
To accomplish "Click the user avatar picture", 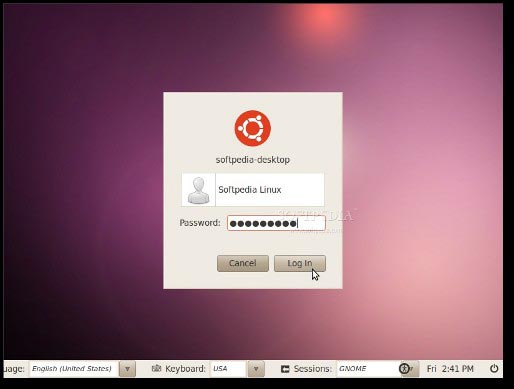I will [199, 190].
